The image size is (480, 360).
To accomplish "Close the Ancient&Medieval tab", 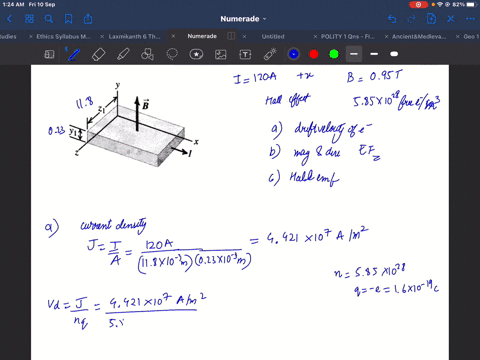I will pyautogui.click(x=386, y=36).
